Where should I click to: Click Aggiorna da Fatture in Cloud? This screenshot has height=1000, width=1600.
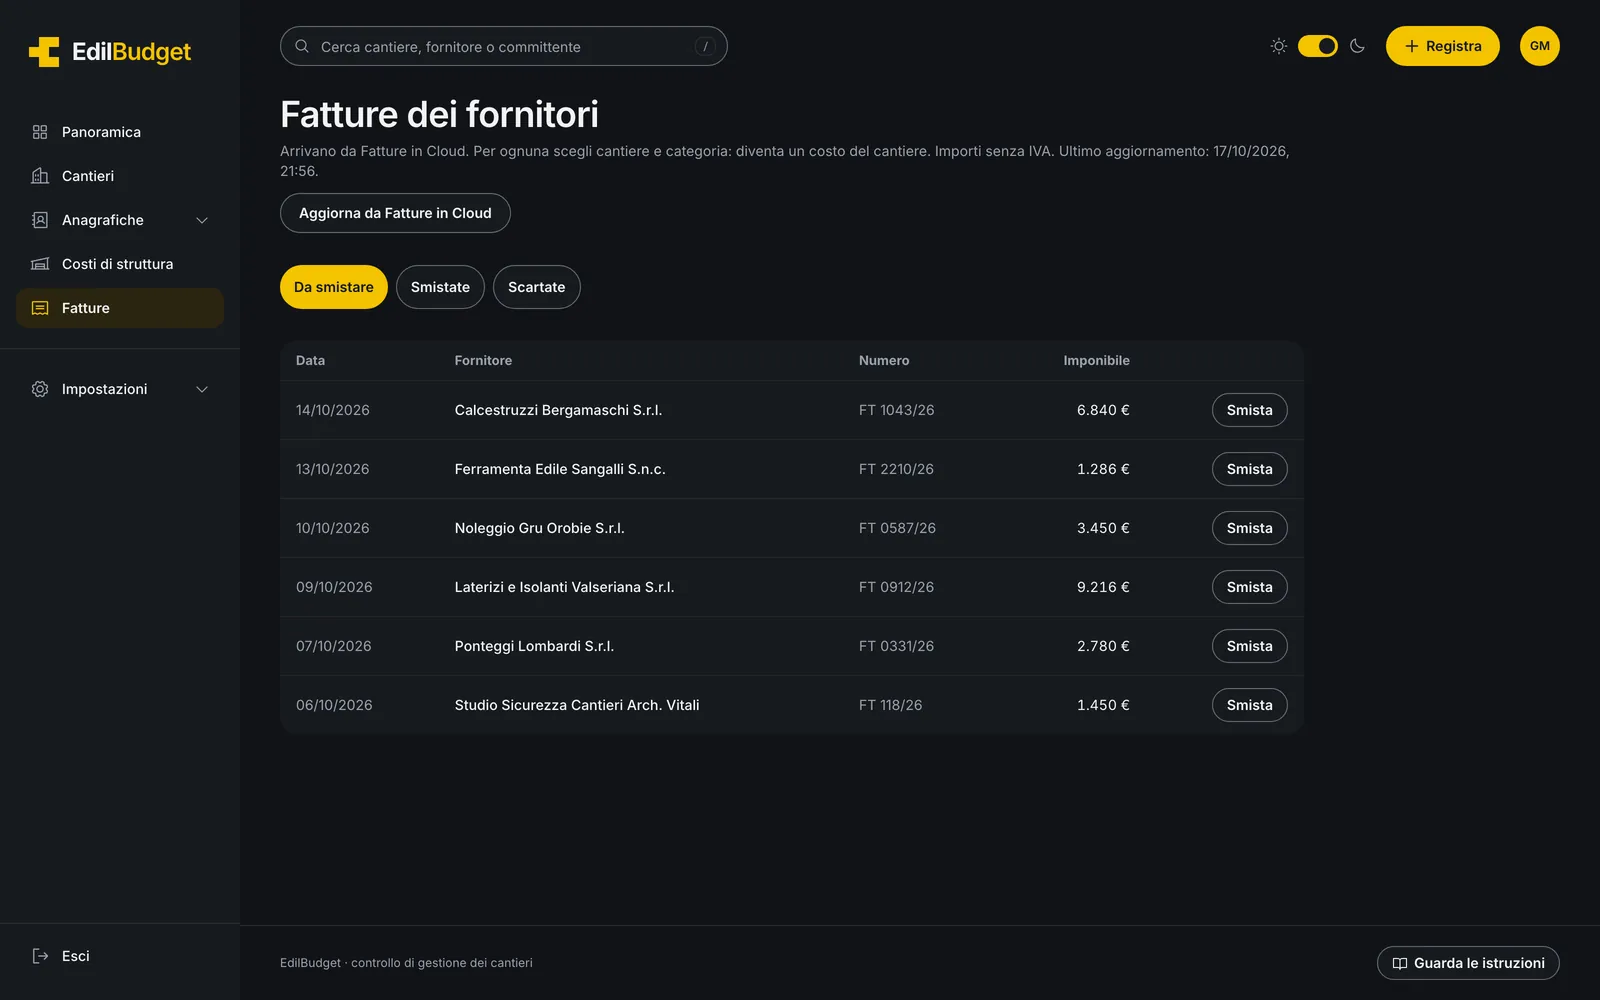coord(395,213)
